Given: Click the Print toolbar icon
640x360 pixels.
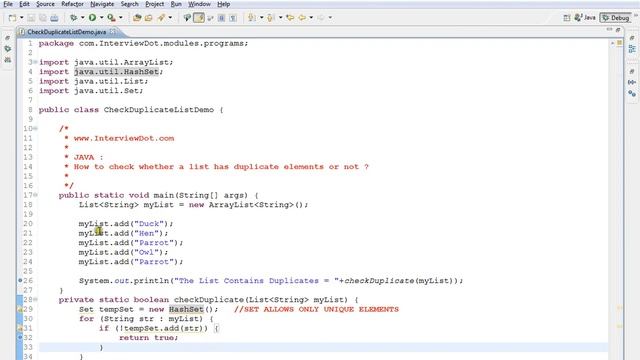Looking at the screenshot, I should (x=54, y=18).
